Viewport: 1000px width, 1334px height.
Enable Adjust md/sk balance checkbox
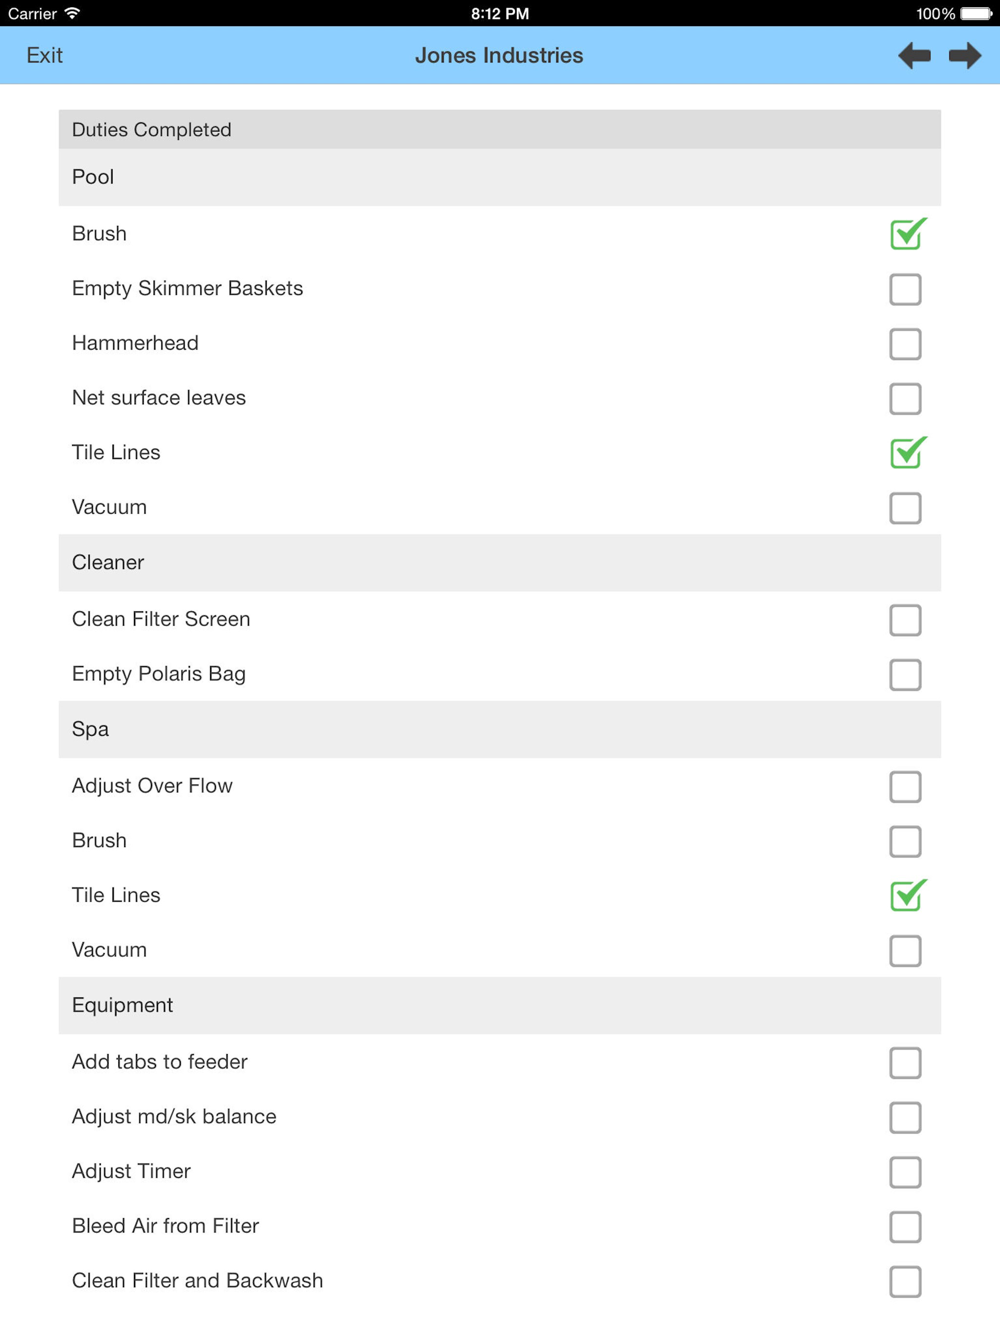905,1117
